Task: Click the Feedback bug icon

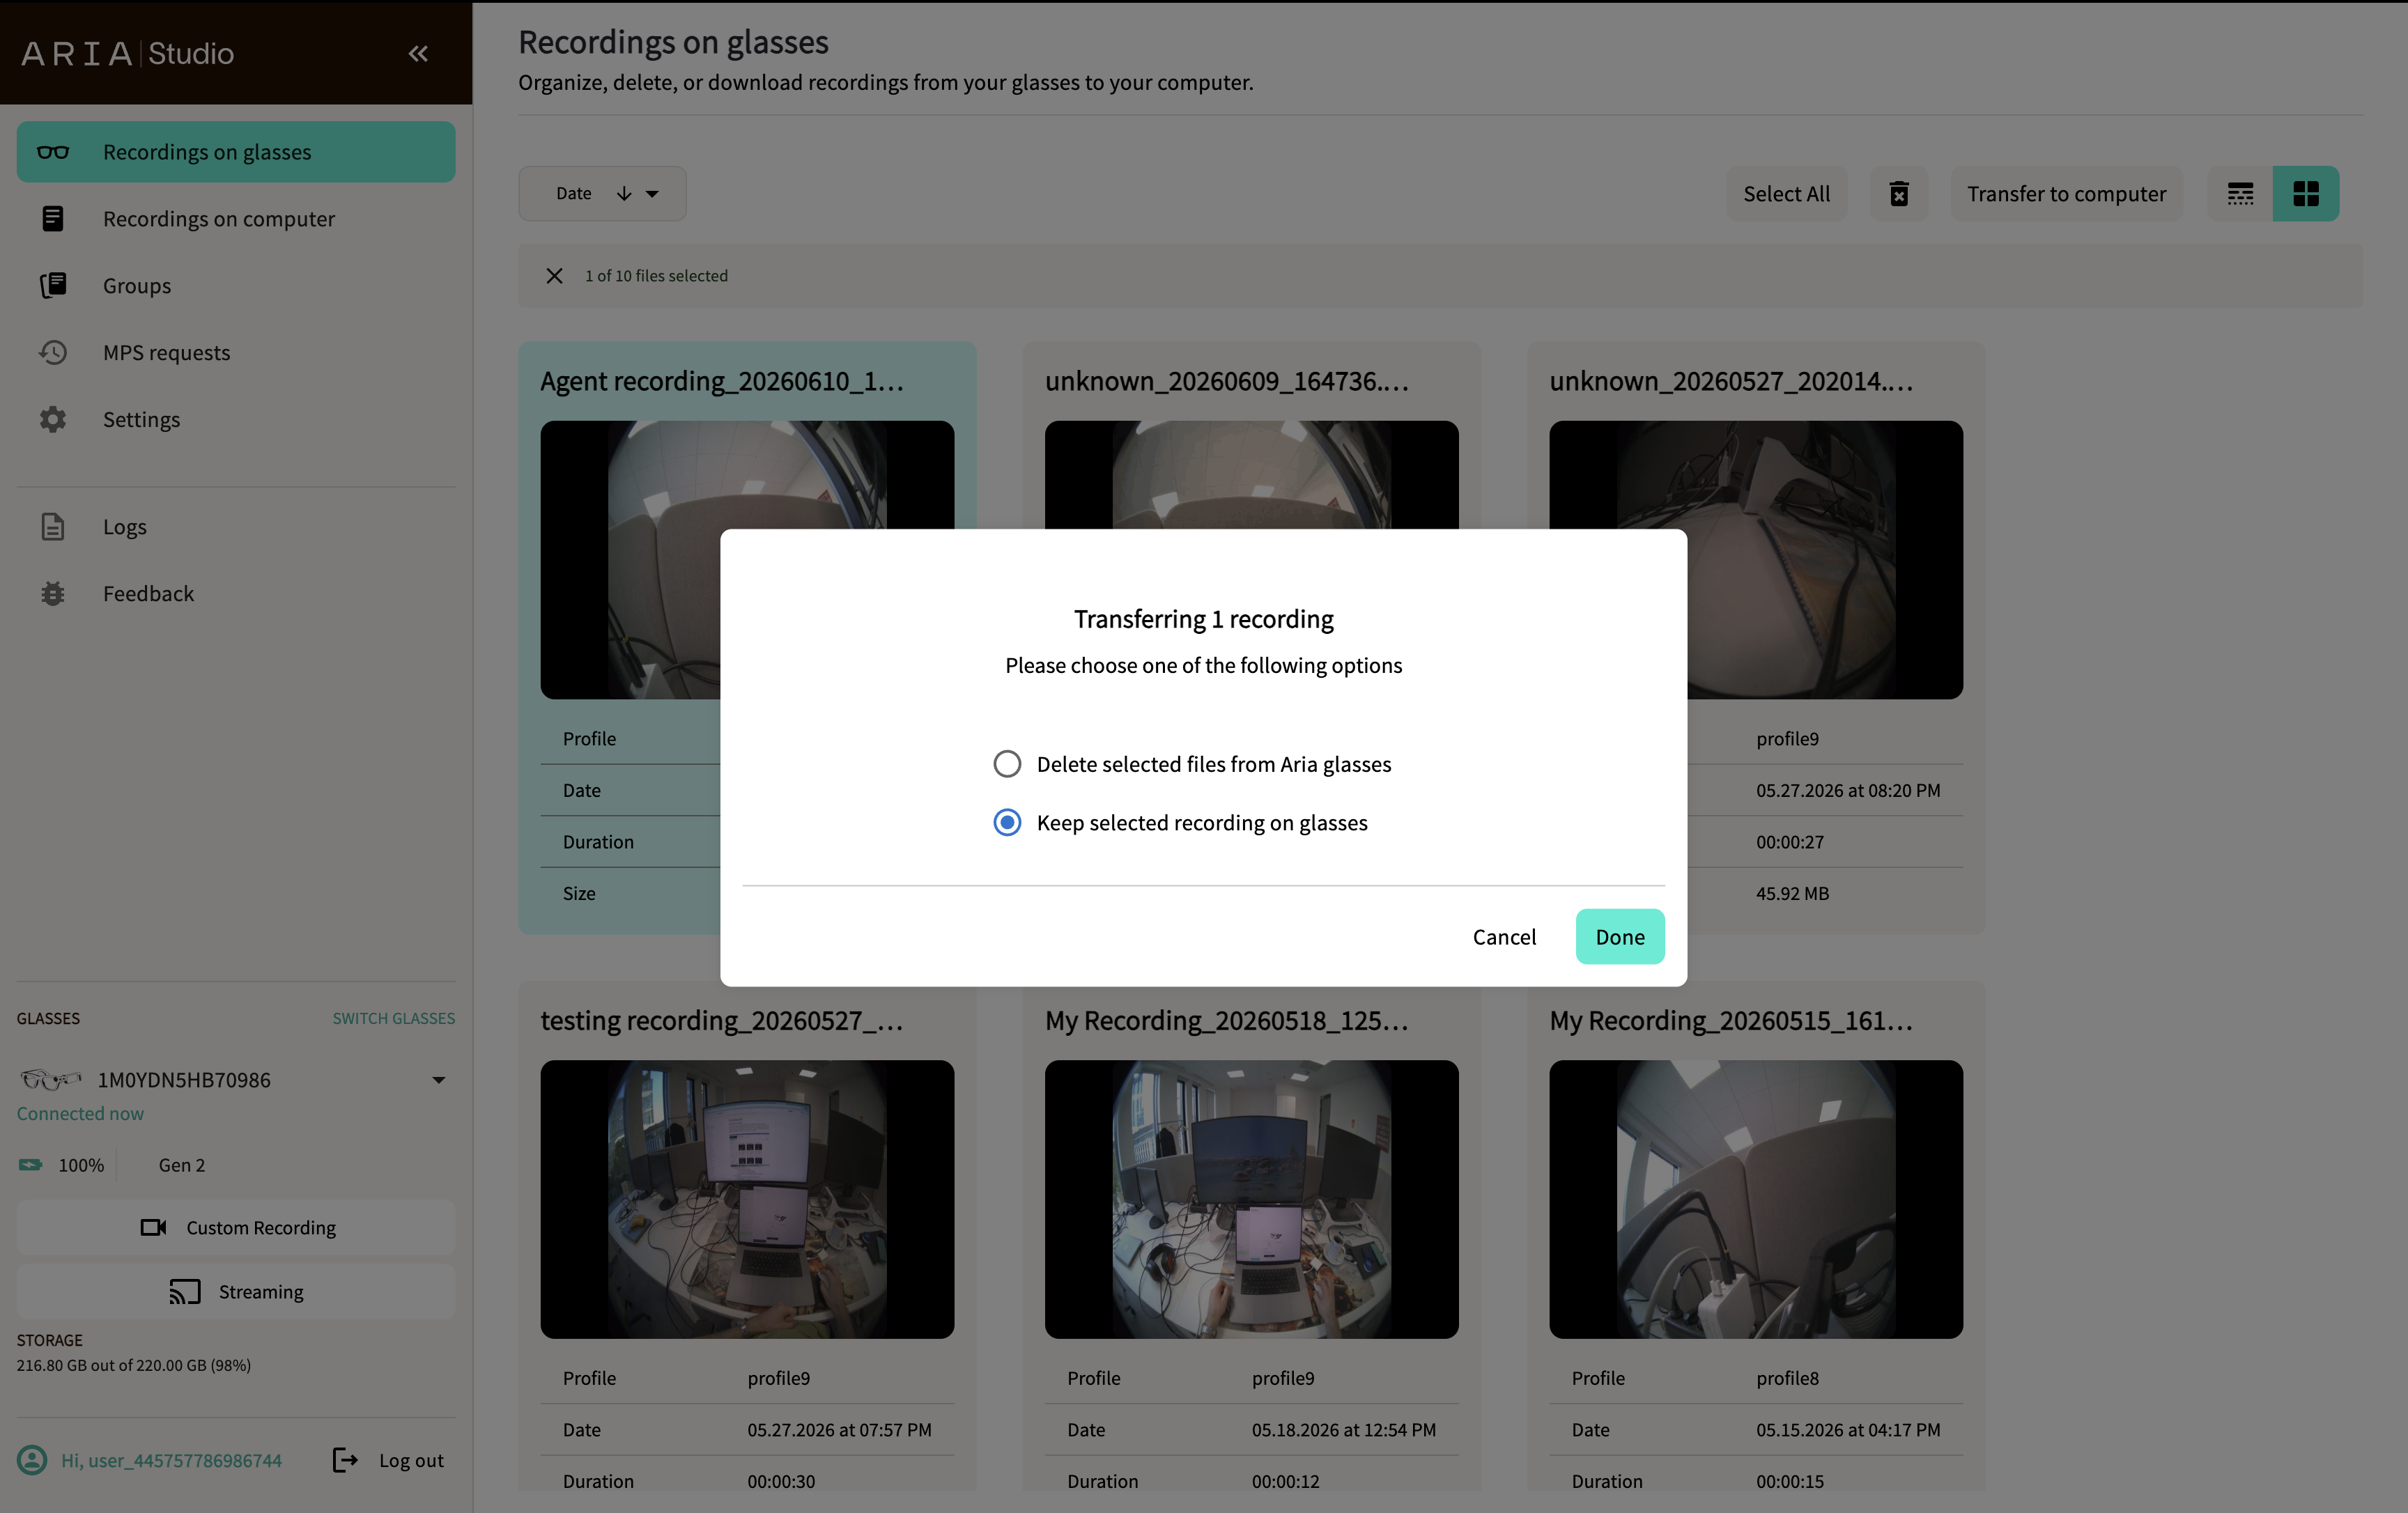Action: [53, 594]
